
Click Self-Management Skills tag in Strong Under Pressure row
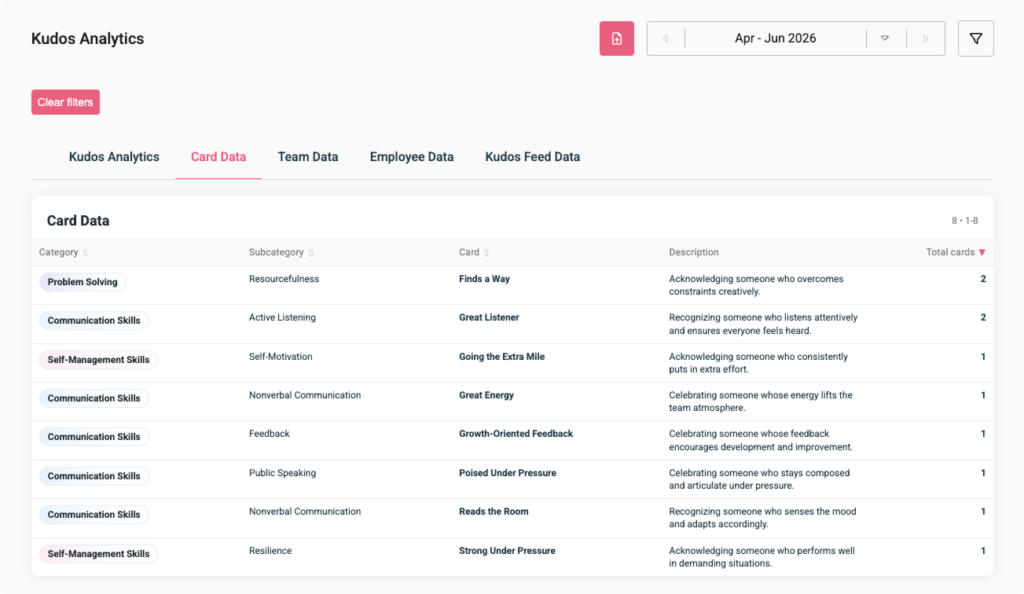[x=99, y=554]
